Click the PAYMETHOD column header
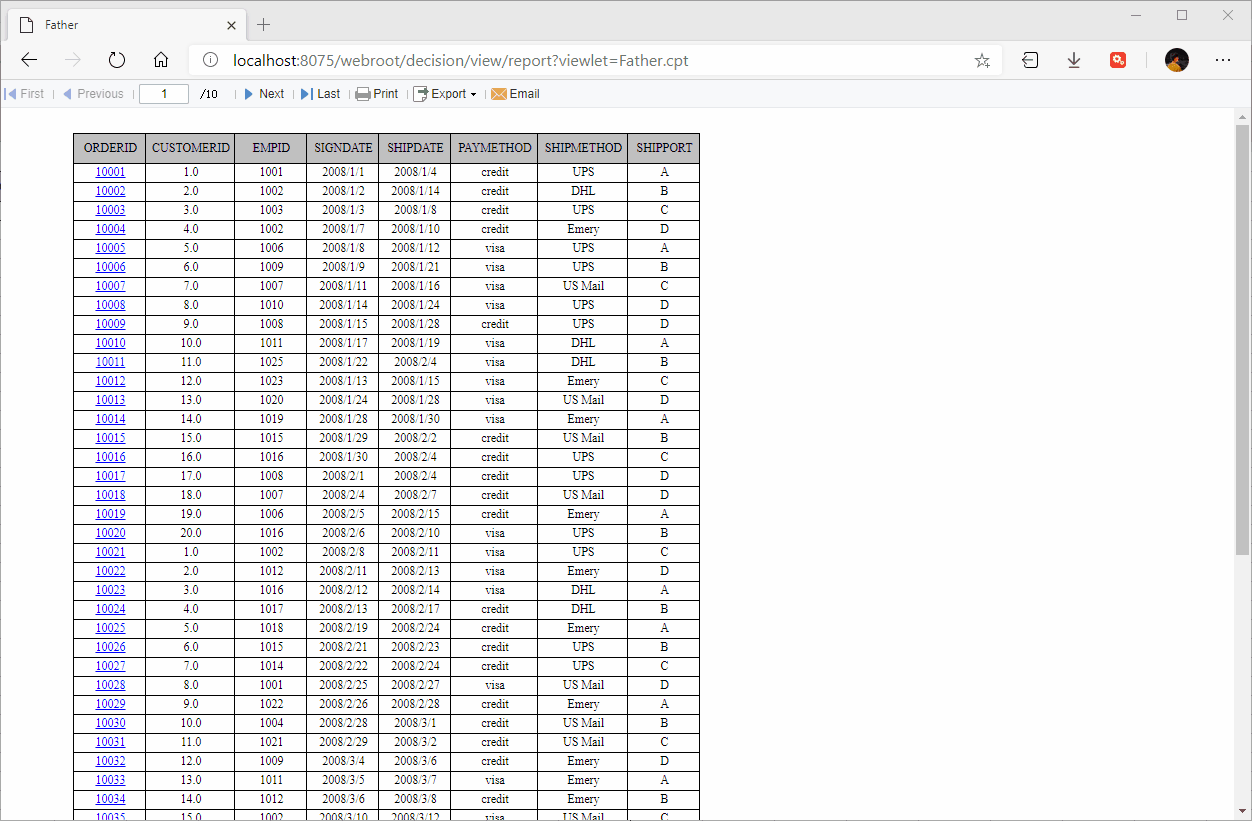The width and height of the screenshot is (1252, 821). (494, 148)
